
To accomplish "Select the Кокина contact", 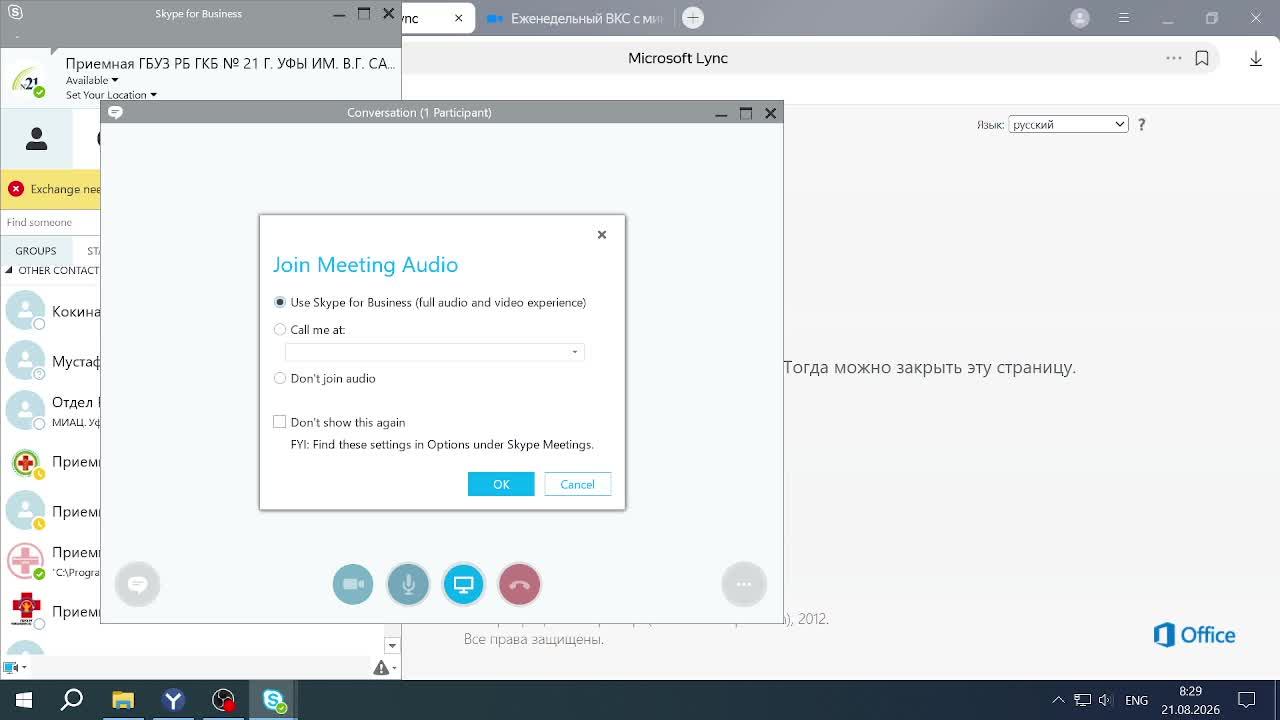I will (x=51, y=311).
